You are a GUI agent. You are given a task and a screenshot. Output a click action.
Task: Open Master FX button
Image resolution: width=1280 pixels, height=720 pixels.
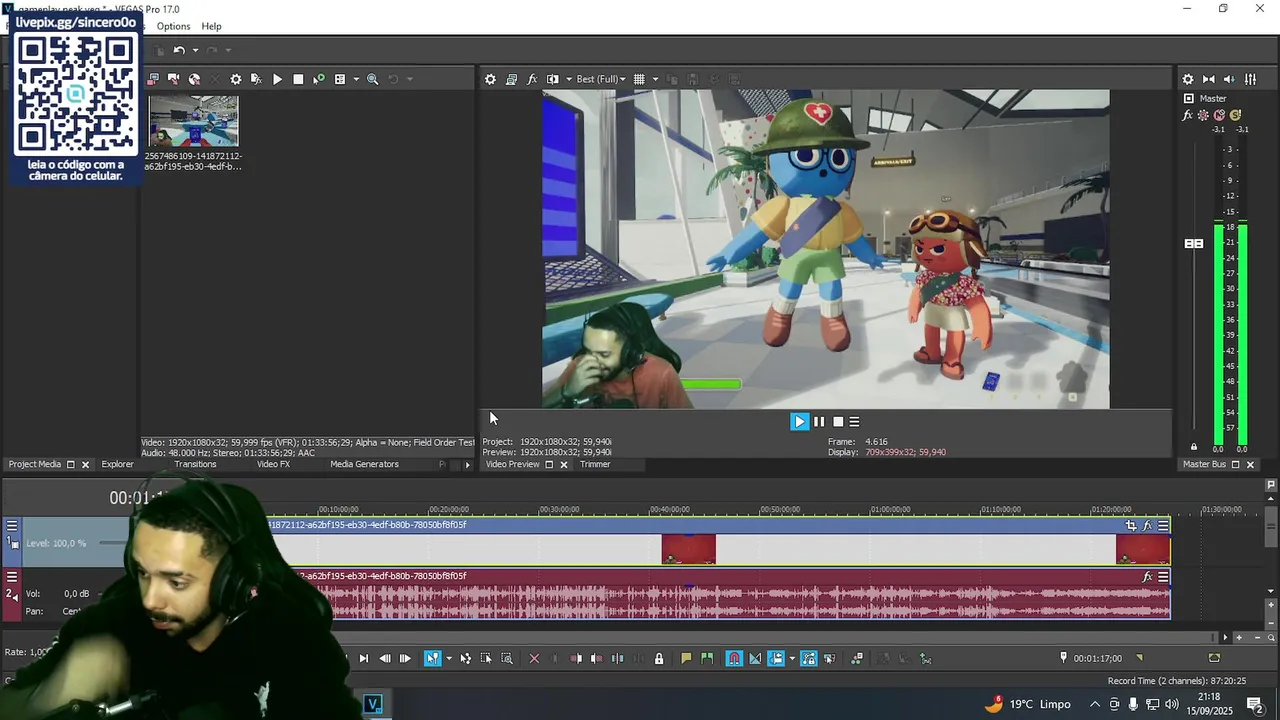click(1188, 115)
